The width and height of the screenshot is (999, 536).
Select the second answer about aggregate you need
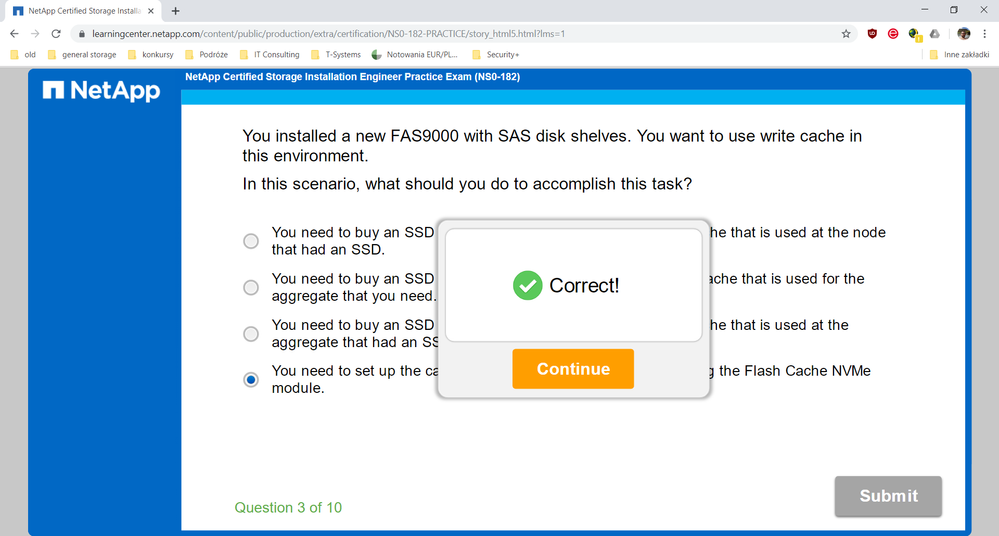[x=251, y=287]
